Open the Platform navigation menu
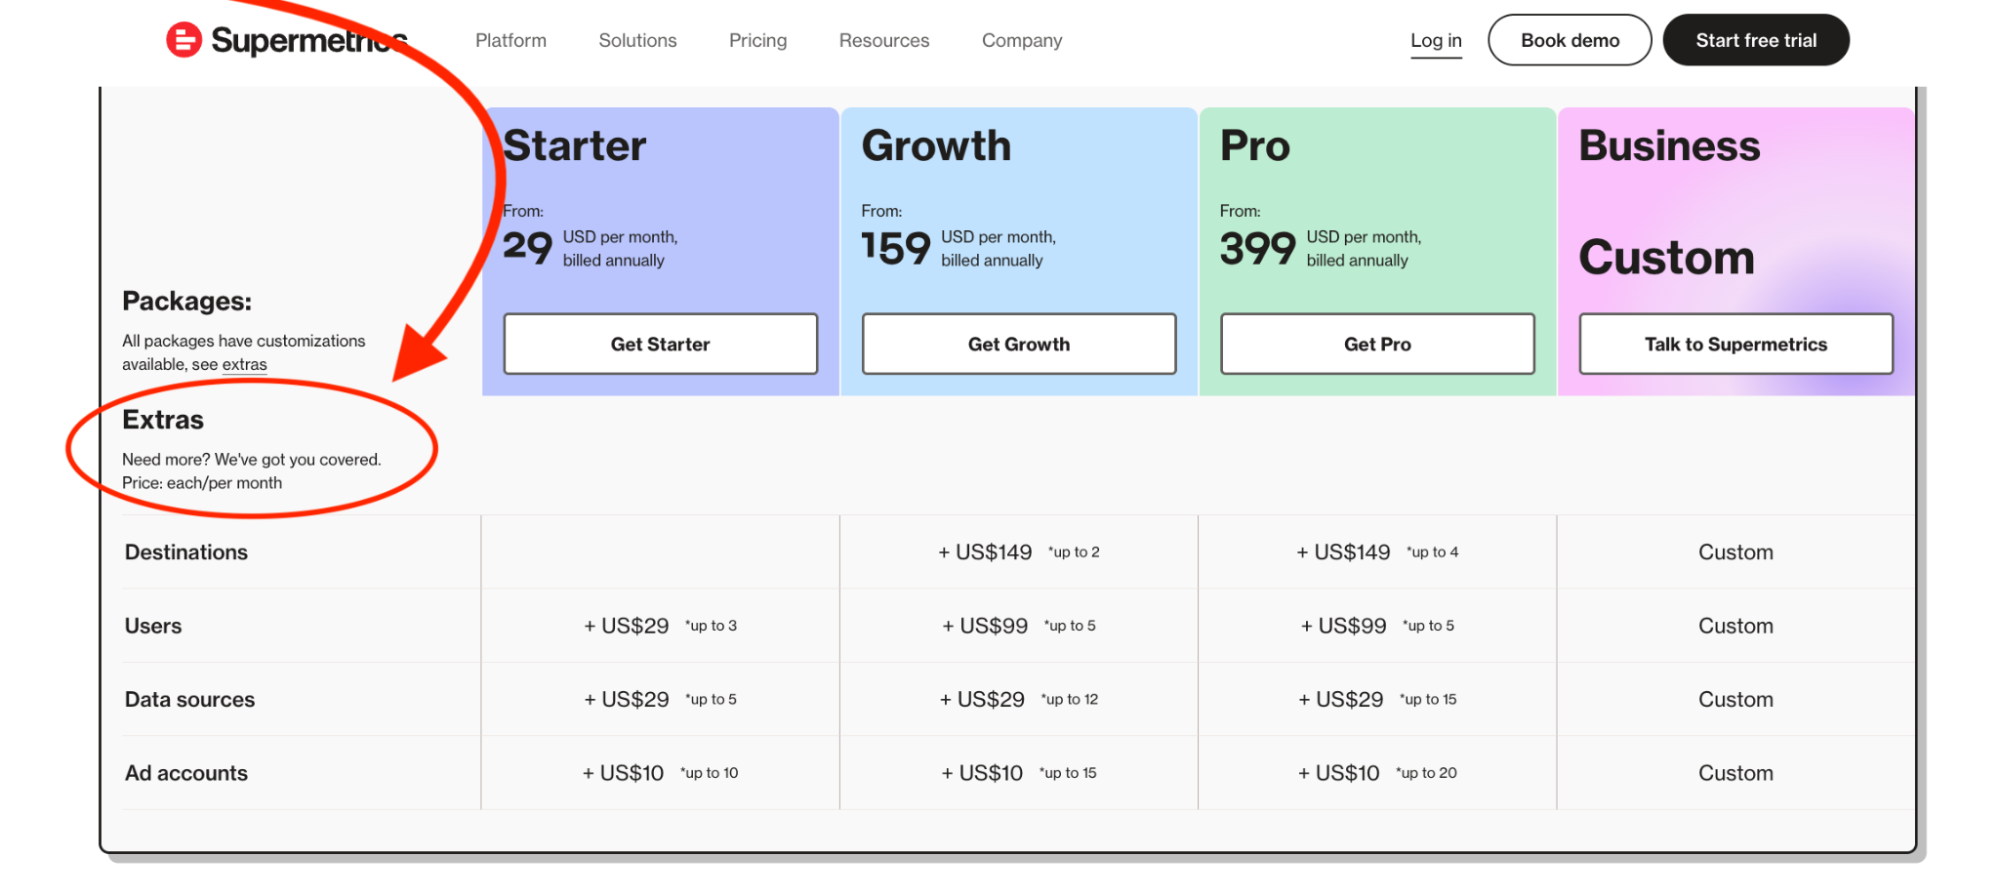 click(510, 40)
